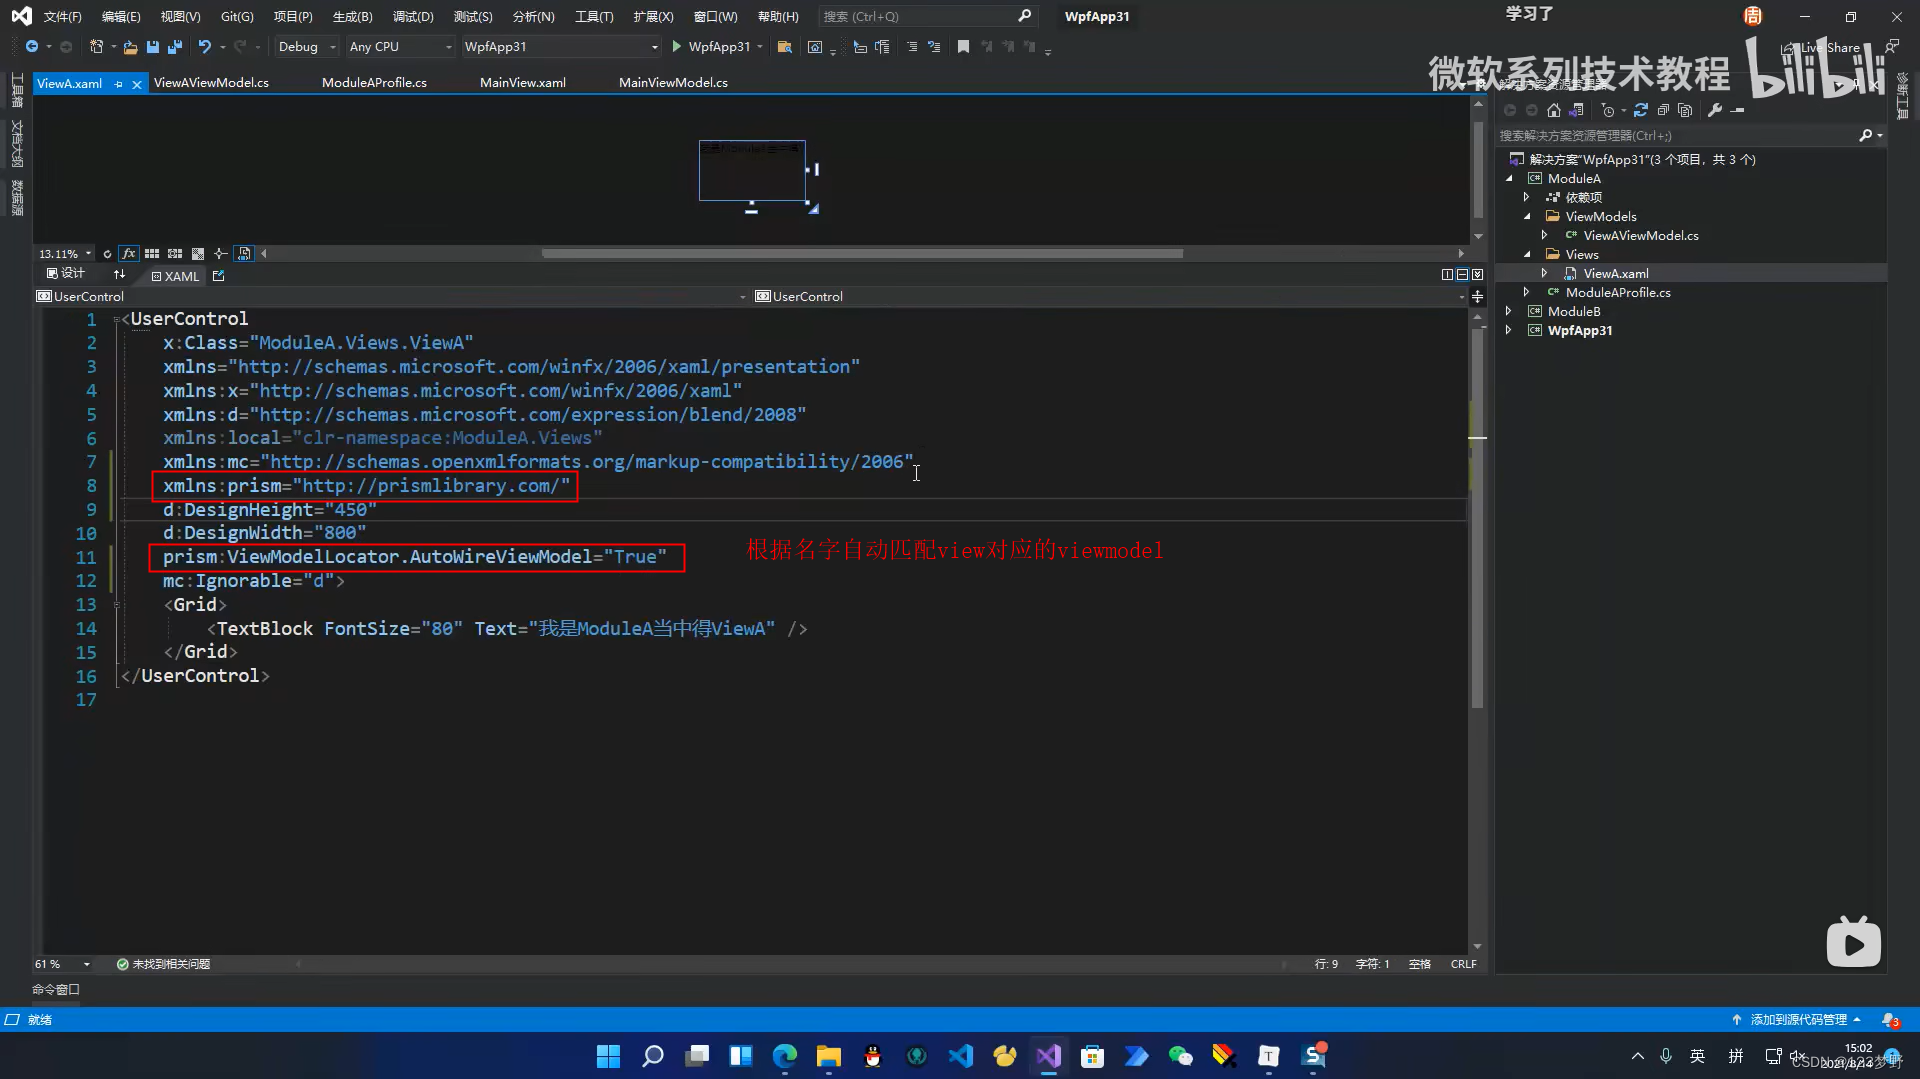Screen dimensions: 1920x1079
Task: Switch to the ModuleAProfile.cs tab
Action: click(374, 83)
